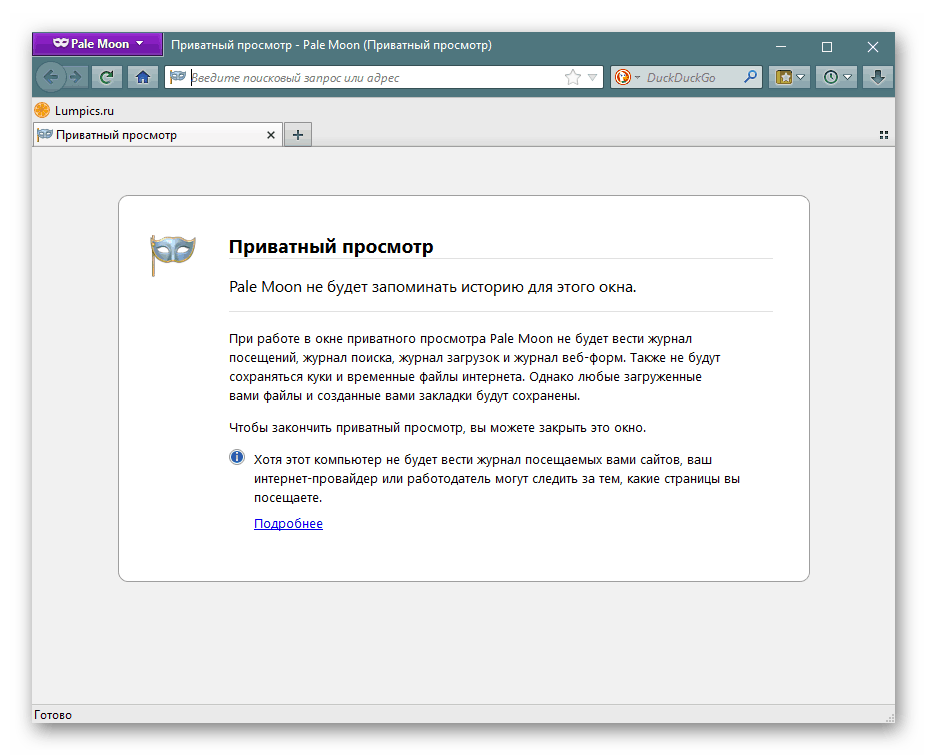This screenshot has height=756, width=927.
Task: Click the Приватный просмотр heading
Action: (331, 246)
